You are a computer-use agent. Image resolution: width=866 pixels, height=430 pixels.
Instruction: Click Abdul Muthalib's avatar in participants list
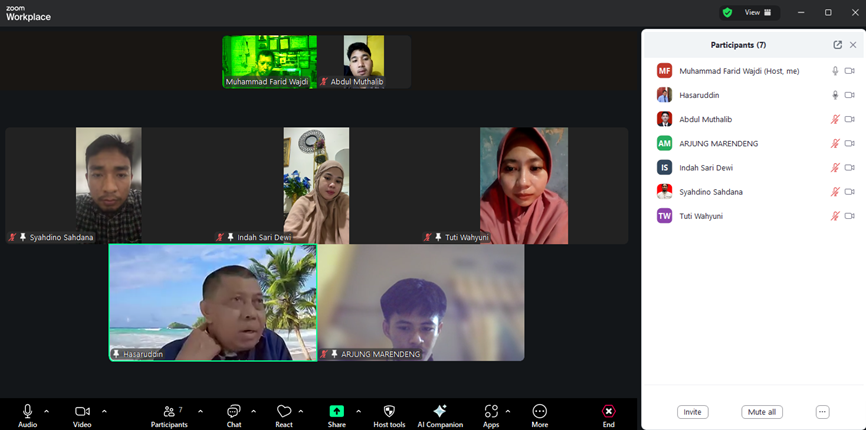(664, 119)
